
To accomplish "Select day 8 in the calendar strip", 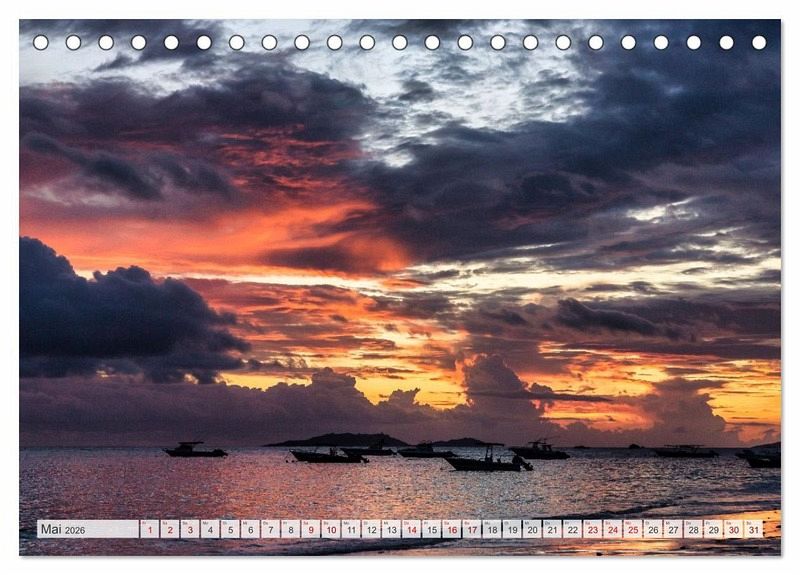I will (290, 530).
